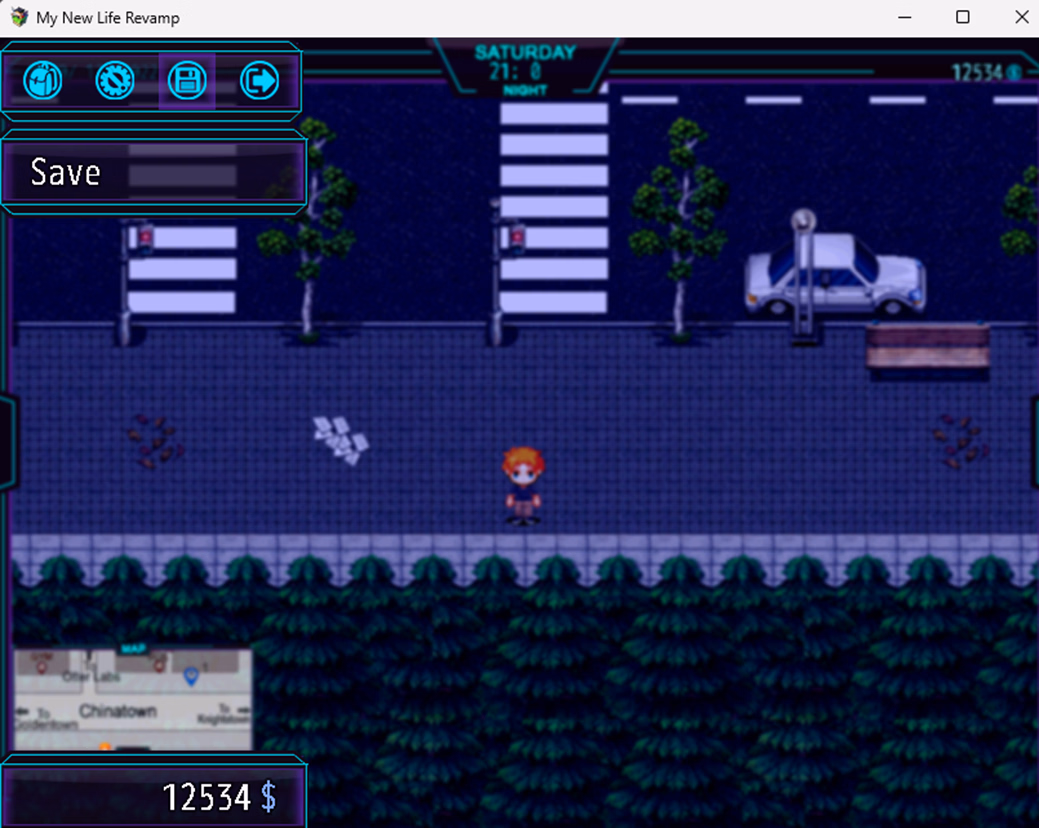The height and width of the screenshot is (828, 1039).
Task: Click the right edge side panel tab
Action: coord(1033,441)
